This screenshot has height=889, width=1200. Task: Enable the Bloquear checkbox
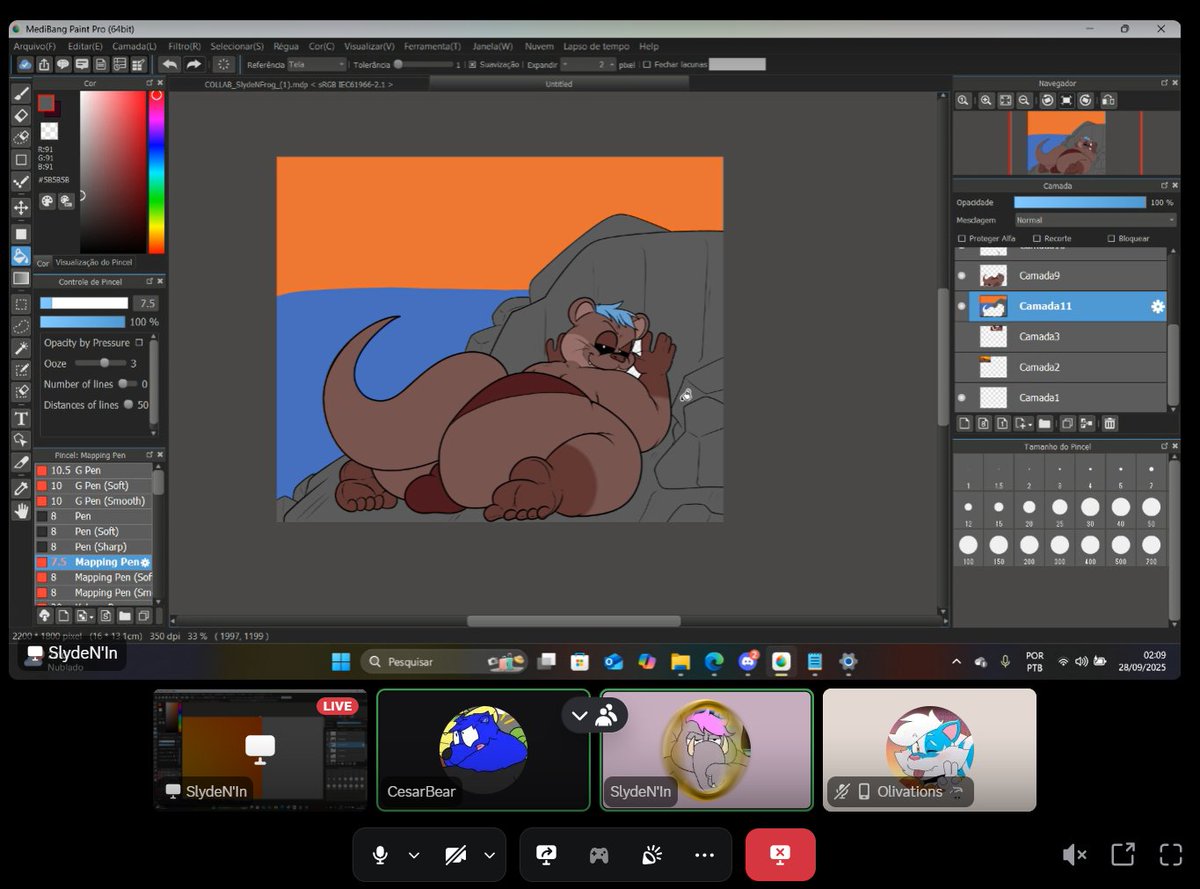point(1111,239)
